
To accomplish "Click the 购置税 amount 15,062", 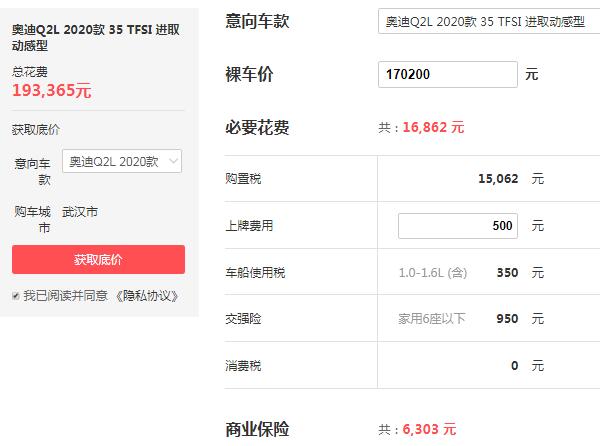I will coord(498,179).
